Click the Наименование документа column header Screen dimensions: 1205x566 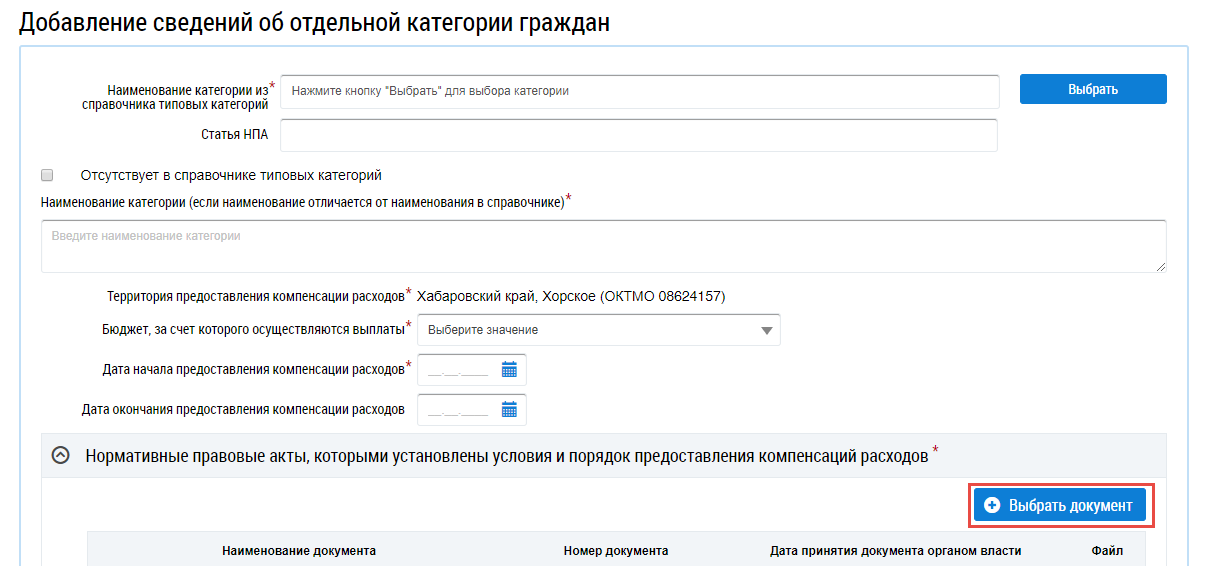tap(299, 551)
